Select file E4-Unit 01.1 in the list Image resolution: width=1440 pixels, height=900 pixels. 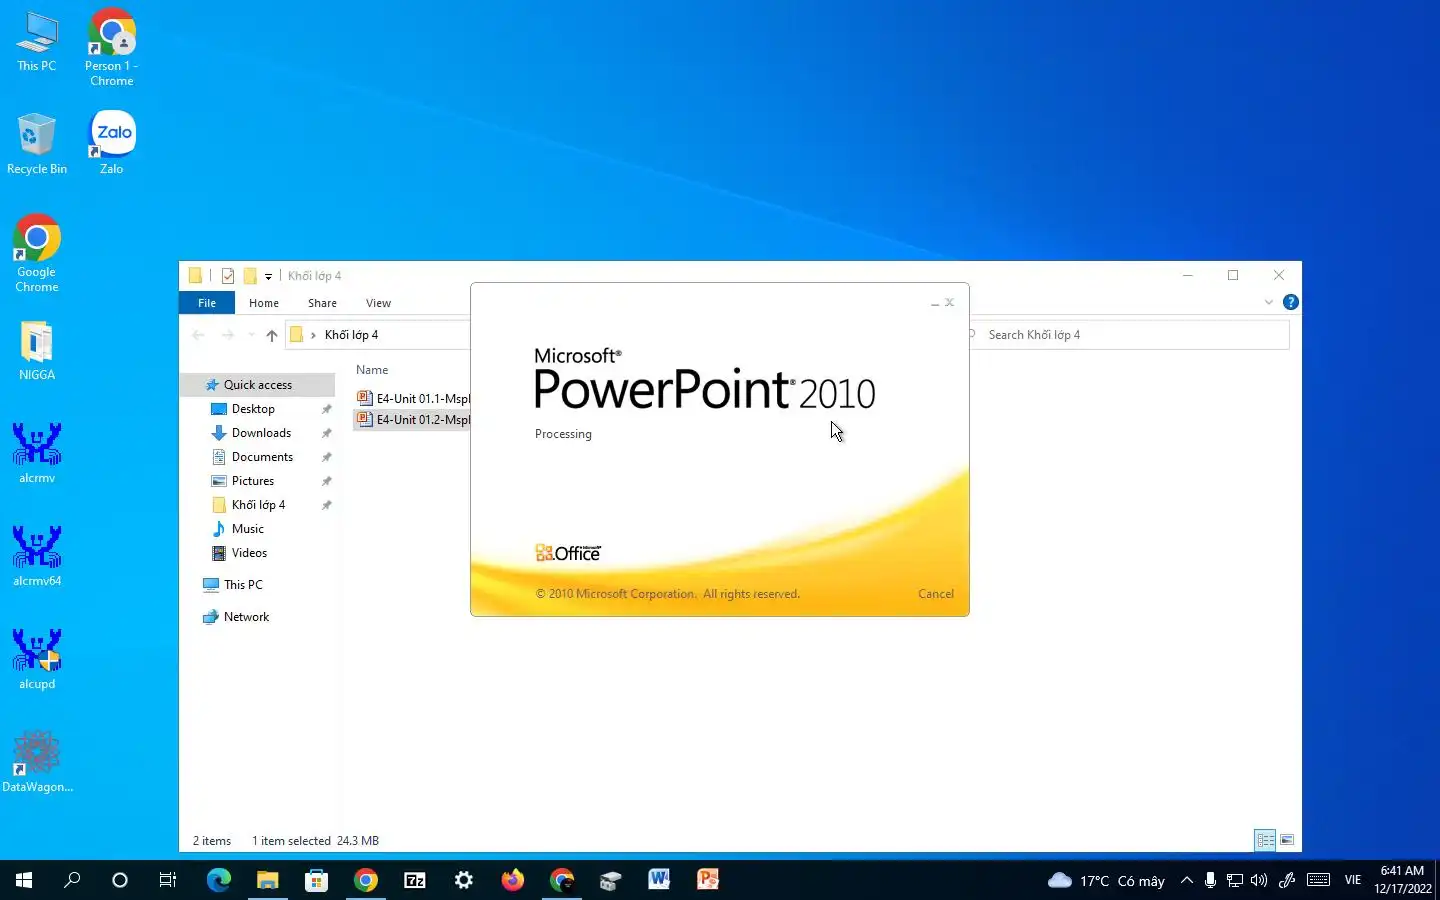coord(413,398)
